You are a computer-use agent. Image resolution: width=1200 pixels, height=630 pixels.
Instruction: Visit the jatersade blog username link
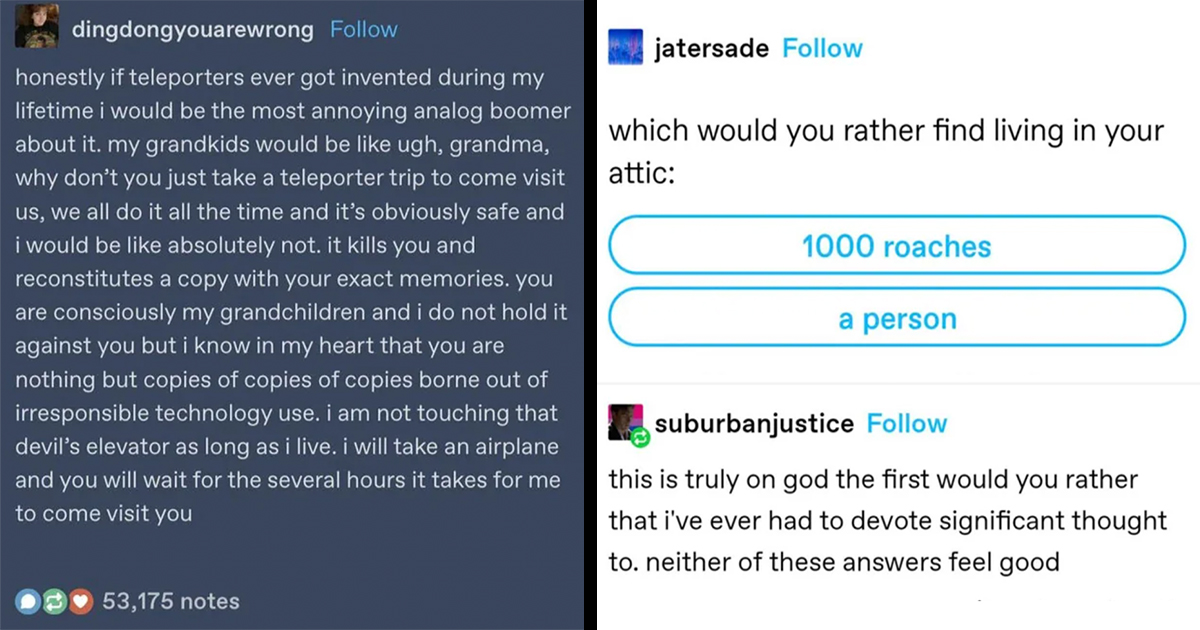711,49
